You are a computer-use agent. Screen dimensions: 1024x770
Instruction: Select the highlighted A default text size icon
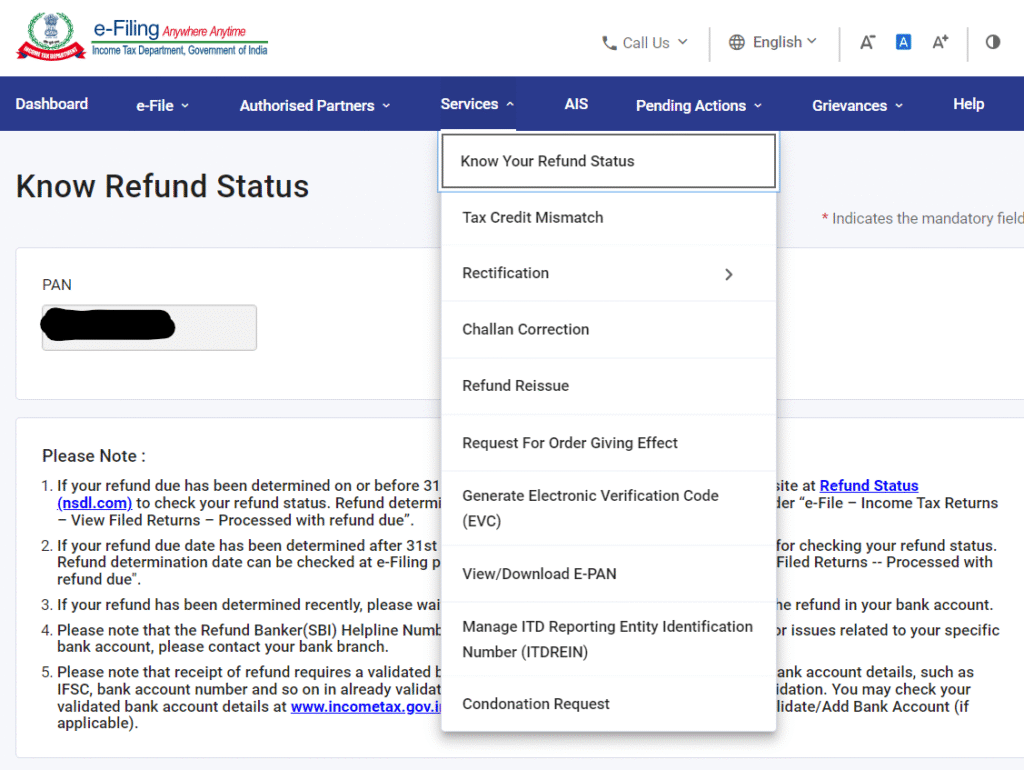click(x=903, y=41)
